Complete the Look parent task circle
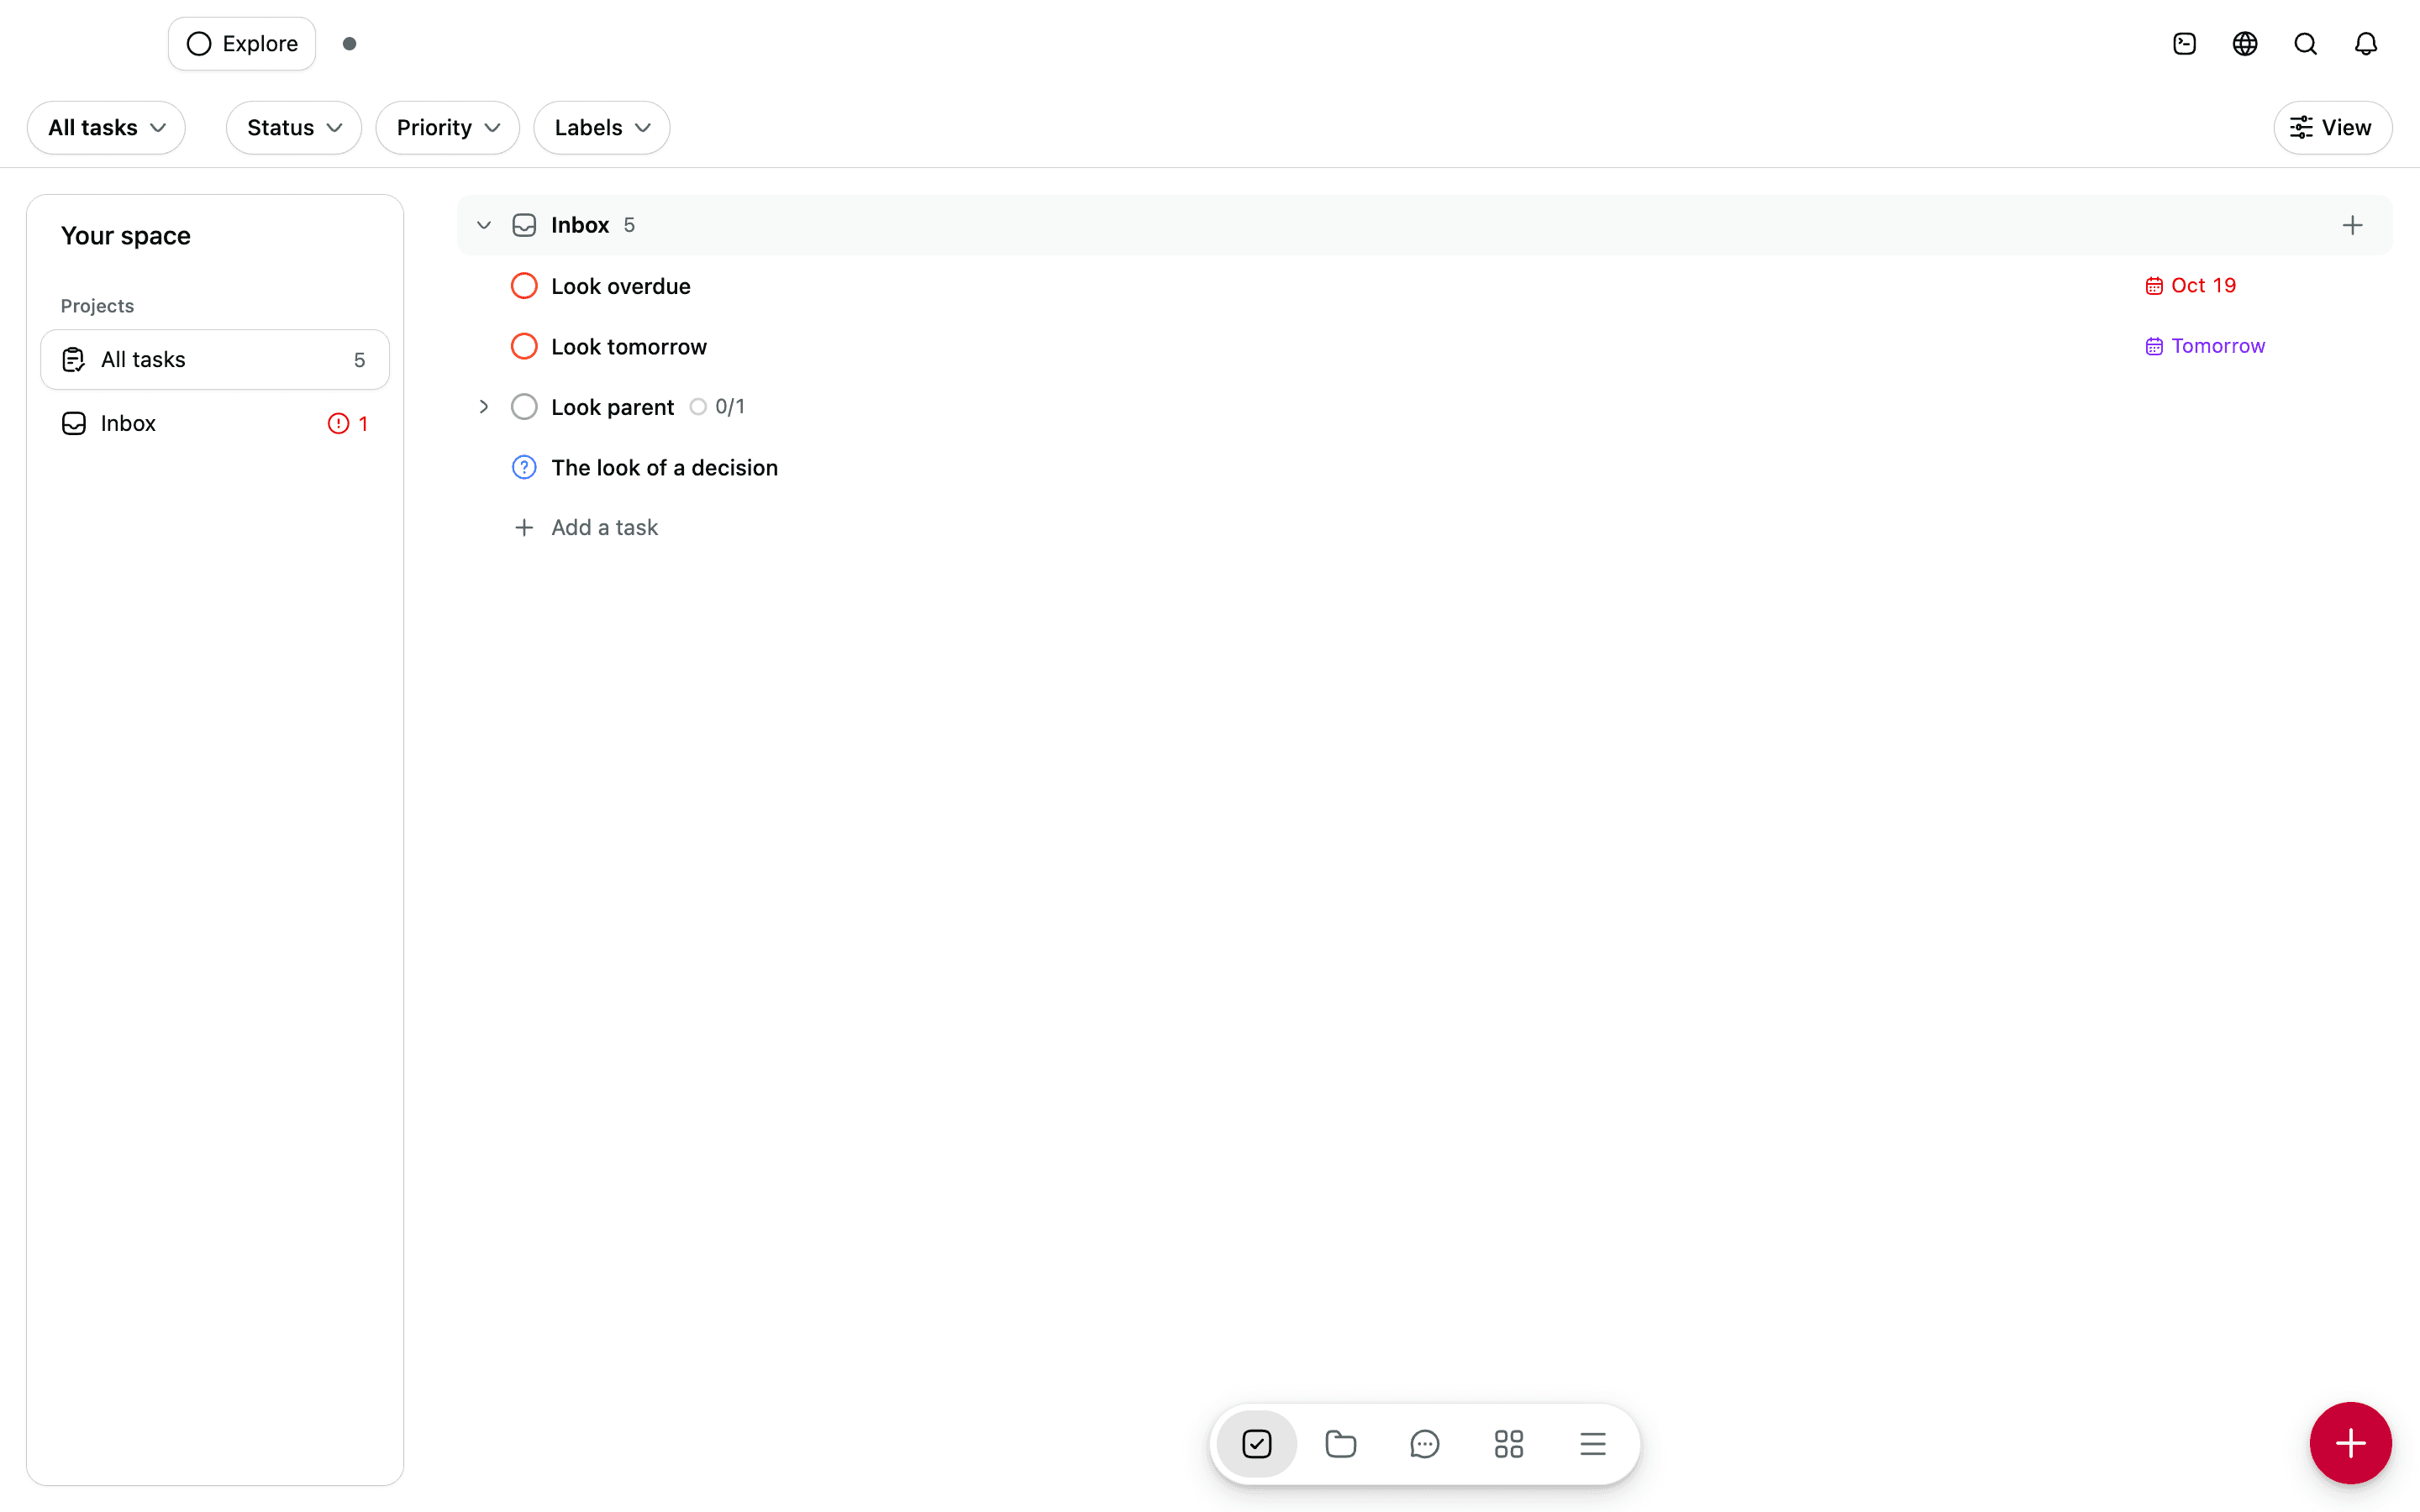 coord(524,407)
